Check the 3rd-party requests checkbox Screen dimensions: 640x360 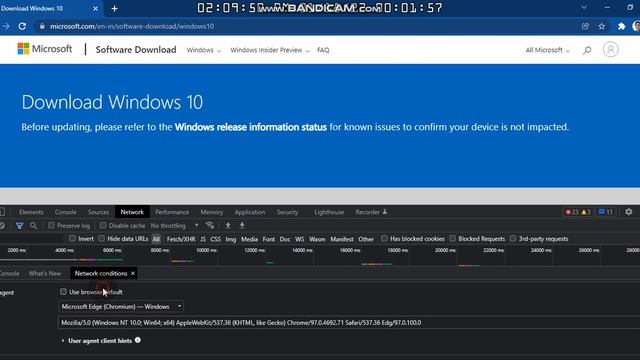(513, 238)
